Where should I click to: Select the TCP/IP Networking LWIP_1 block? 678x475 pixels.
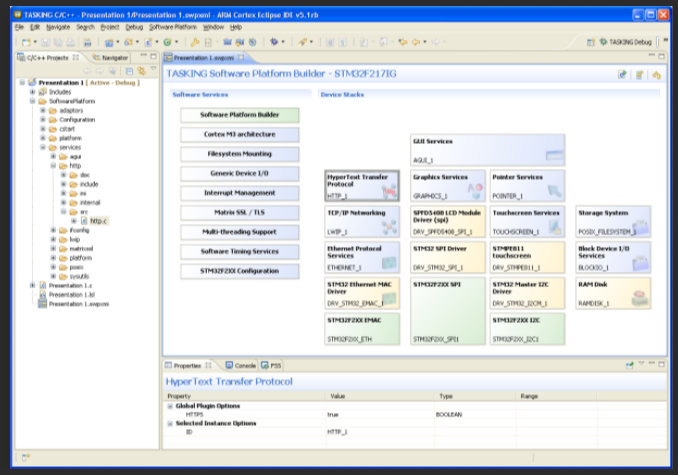362,222
